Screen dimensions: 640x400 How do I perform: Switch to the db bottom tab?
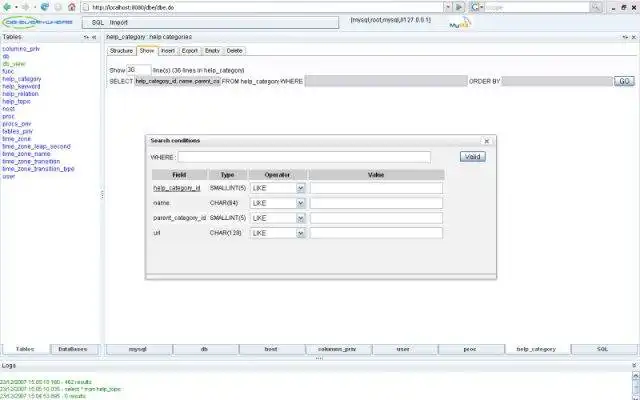point(204,349)
